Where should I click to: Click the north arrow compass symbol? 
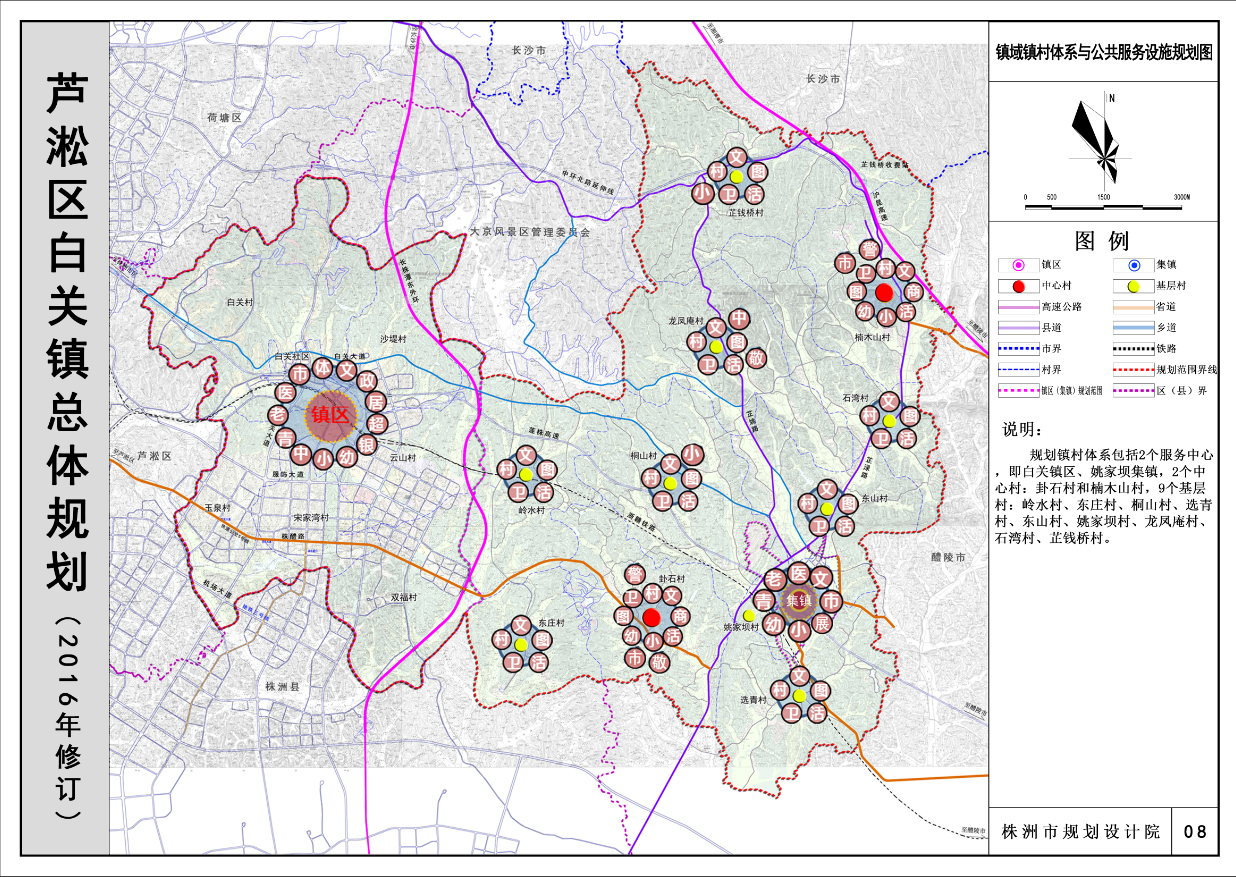point(1104,137)
